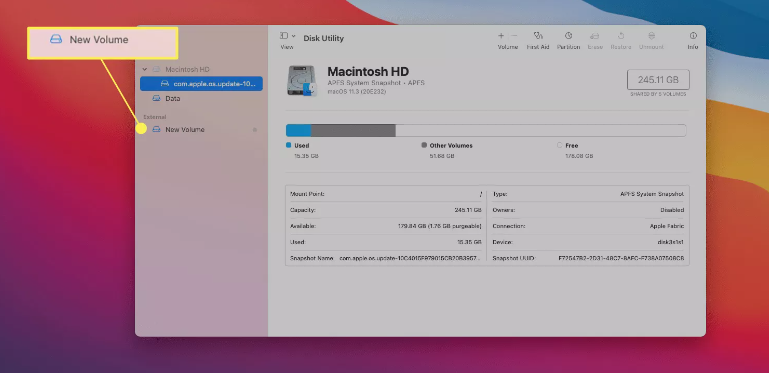Click the com.apple.os.update snapshot name value in table

click(410, 258)
